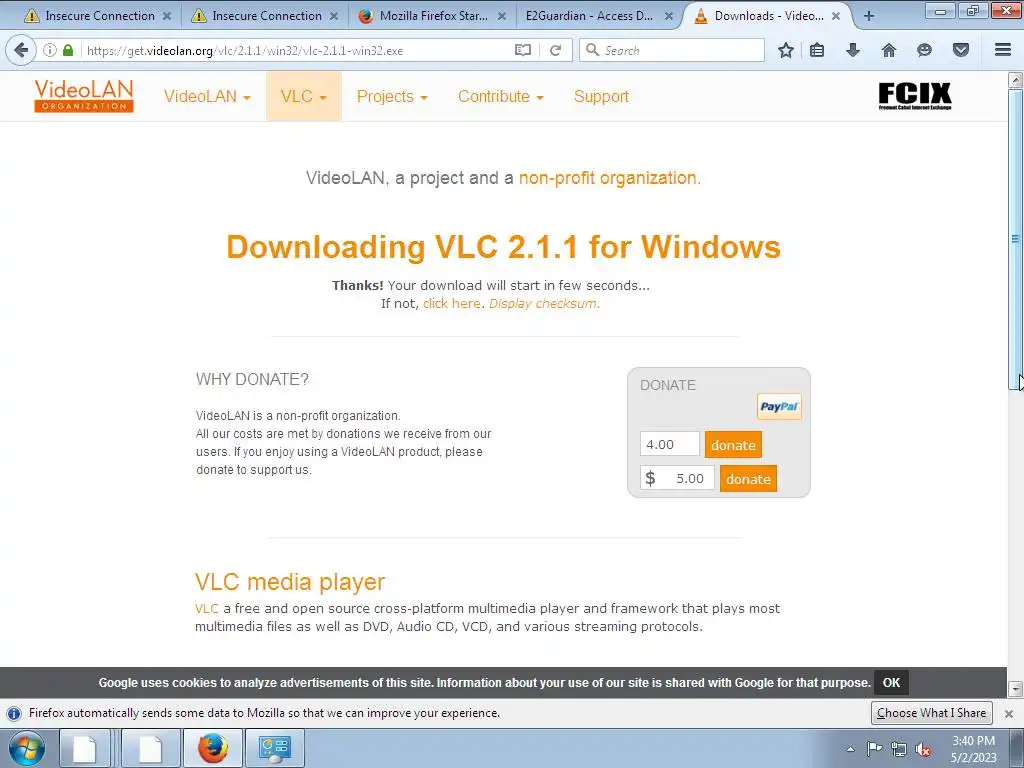This screenshot has height=768, width=1024.
Task: Open the Windows Start orb
Action: click(27, 748)
